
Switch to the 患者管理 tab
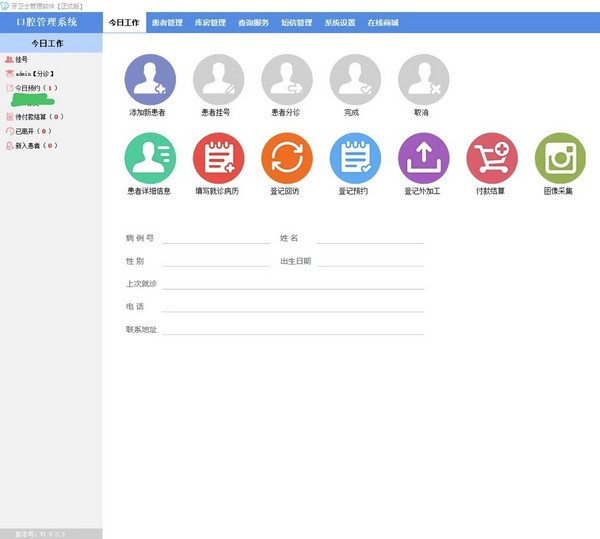pos(167,22)
